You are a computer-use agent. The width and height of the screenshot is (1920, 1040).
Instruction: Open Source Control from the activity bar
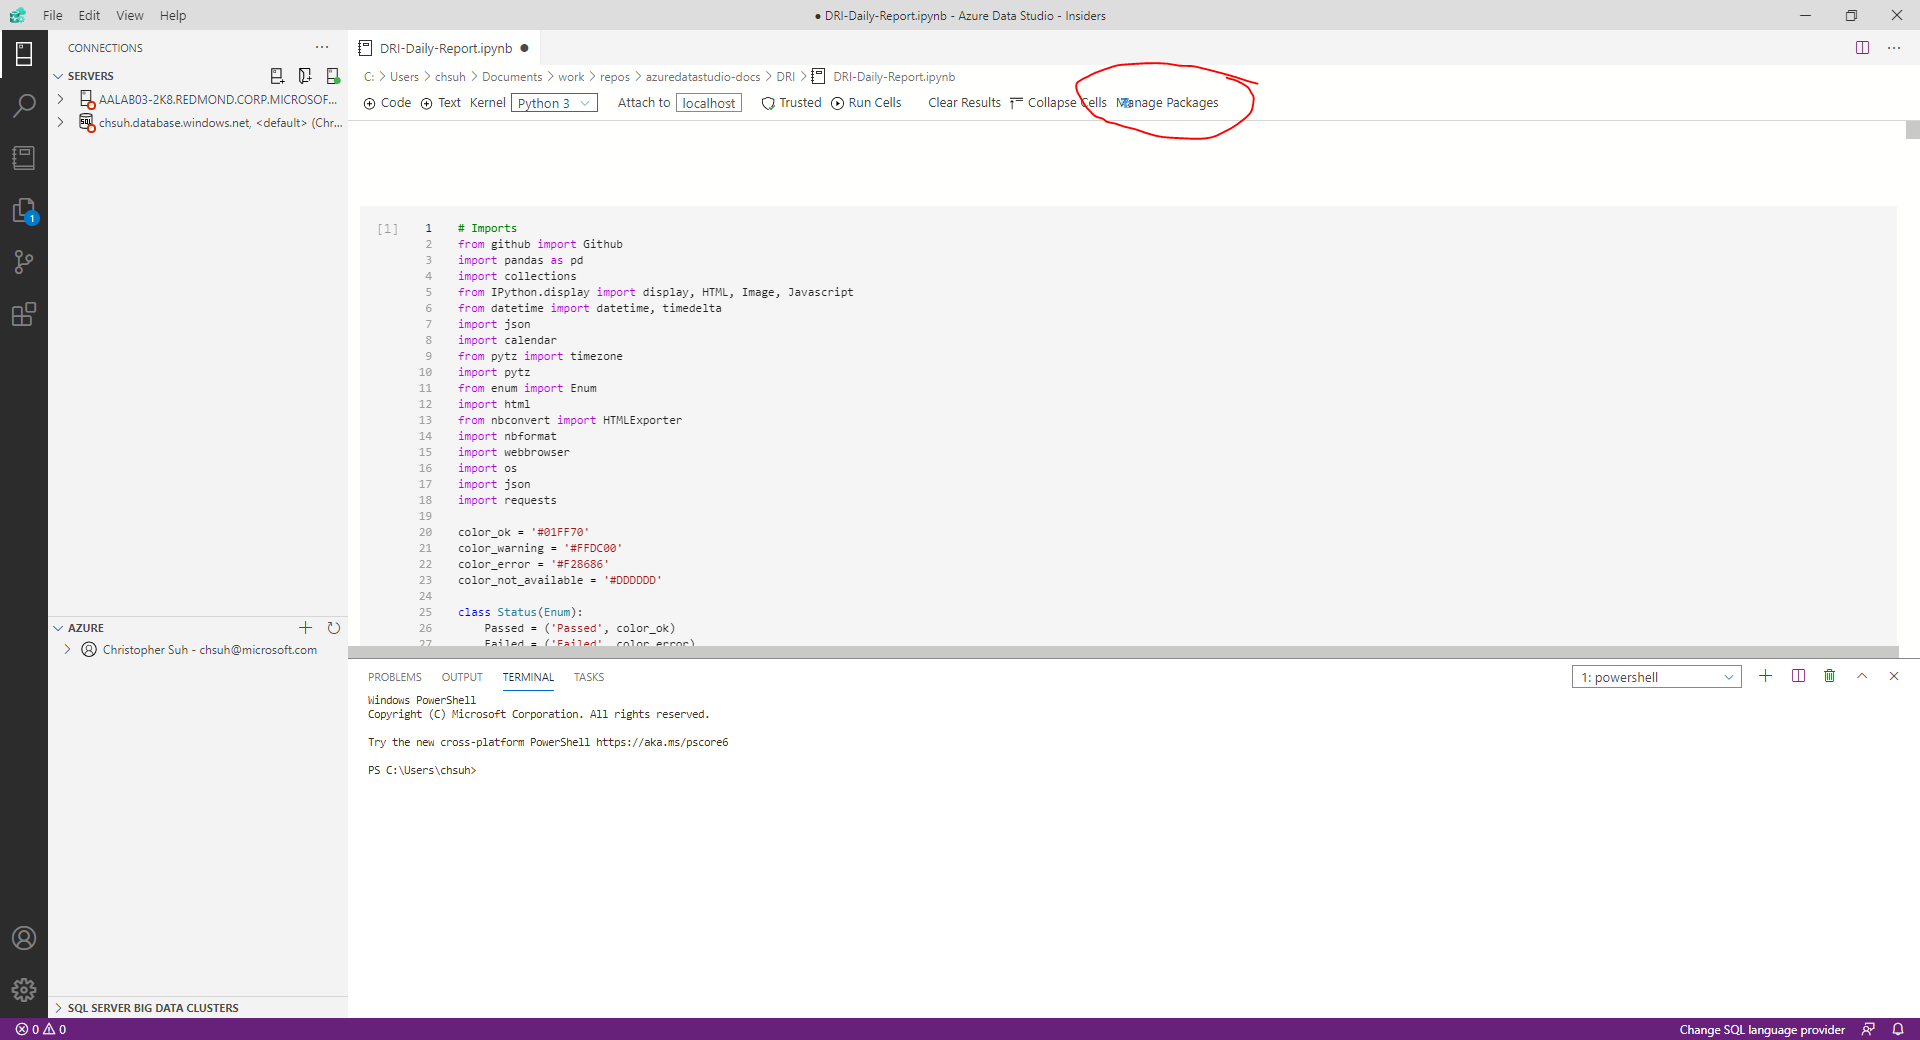(24, 262)
